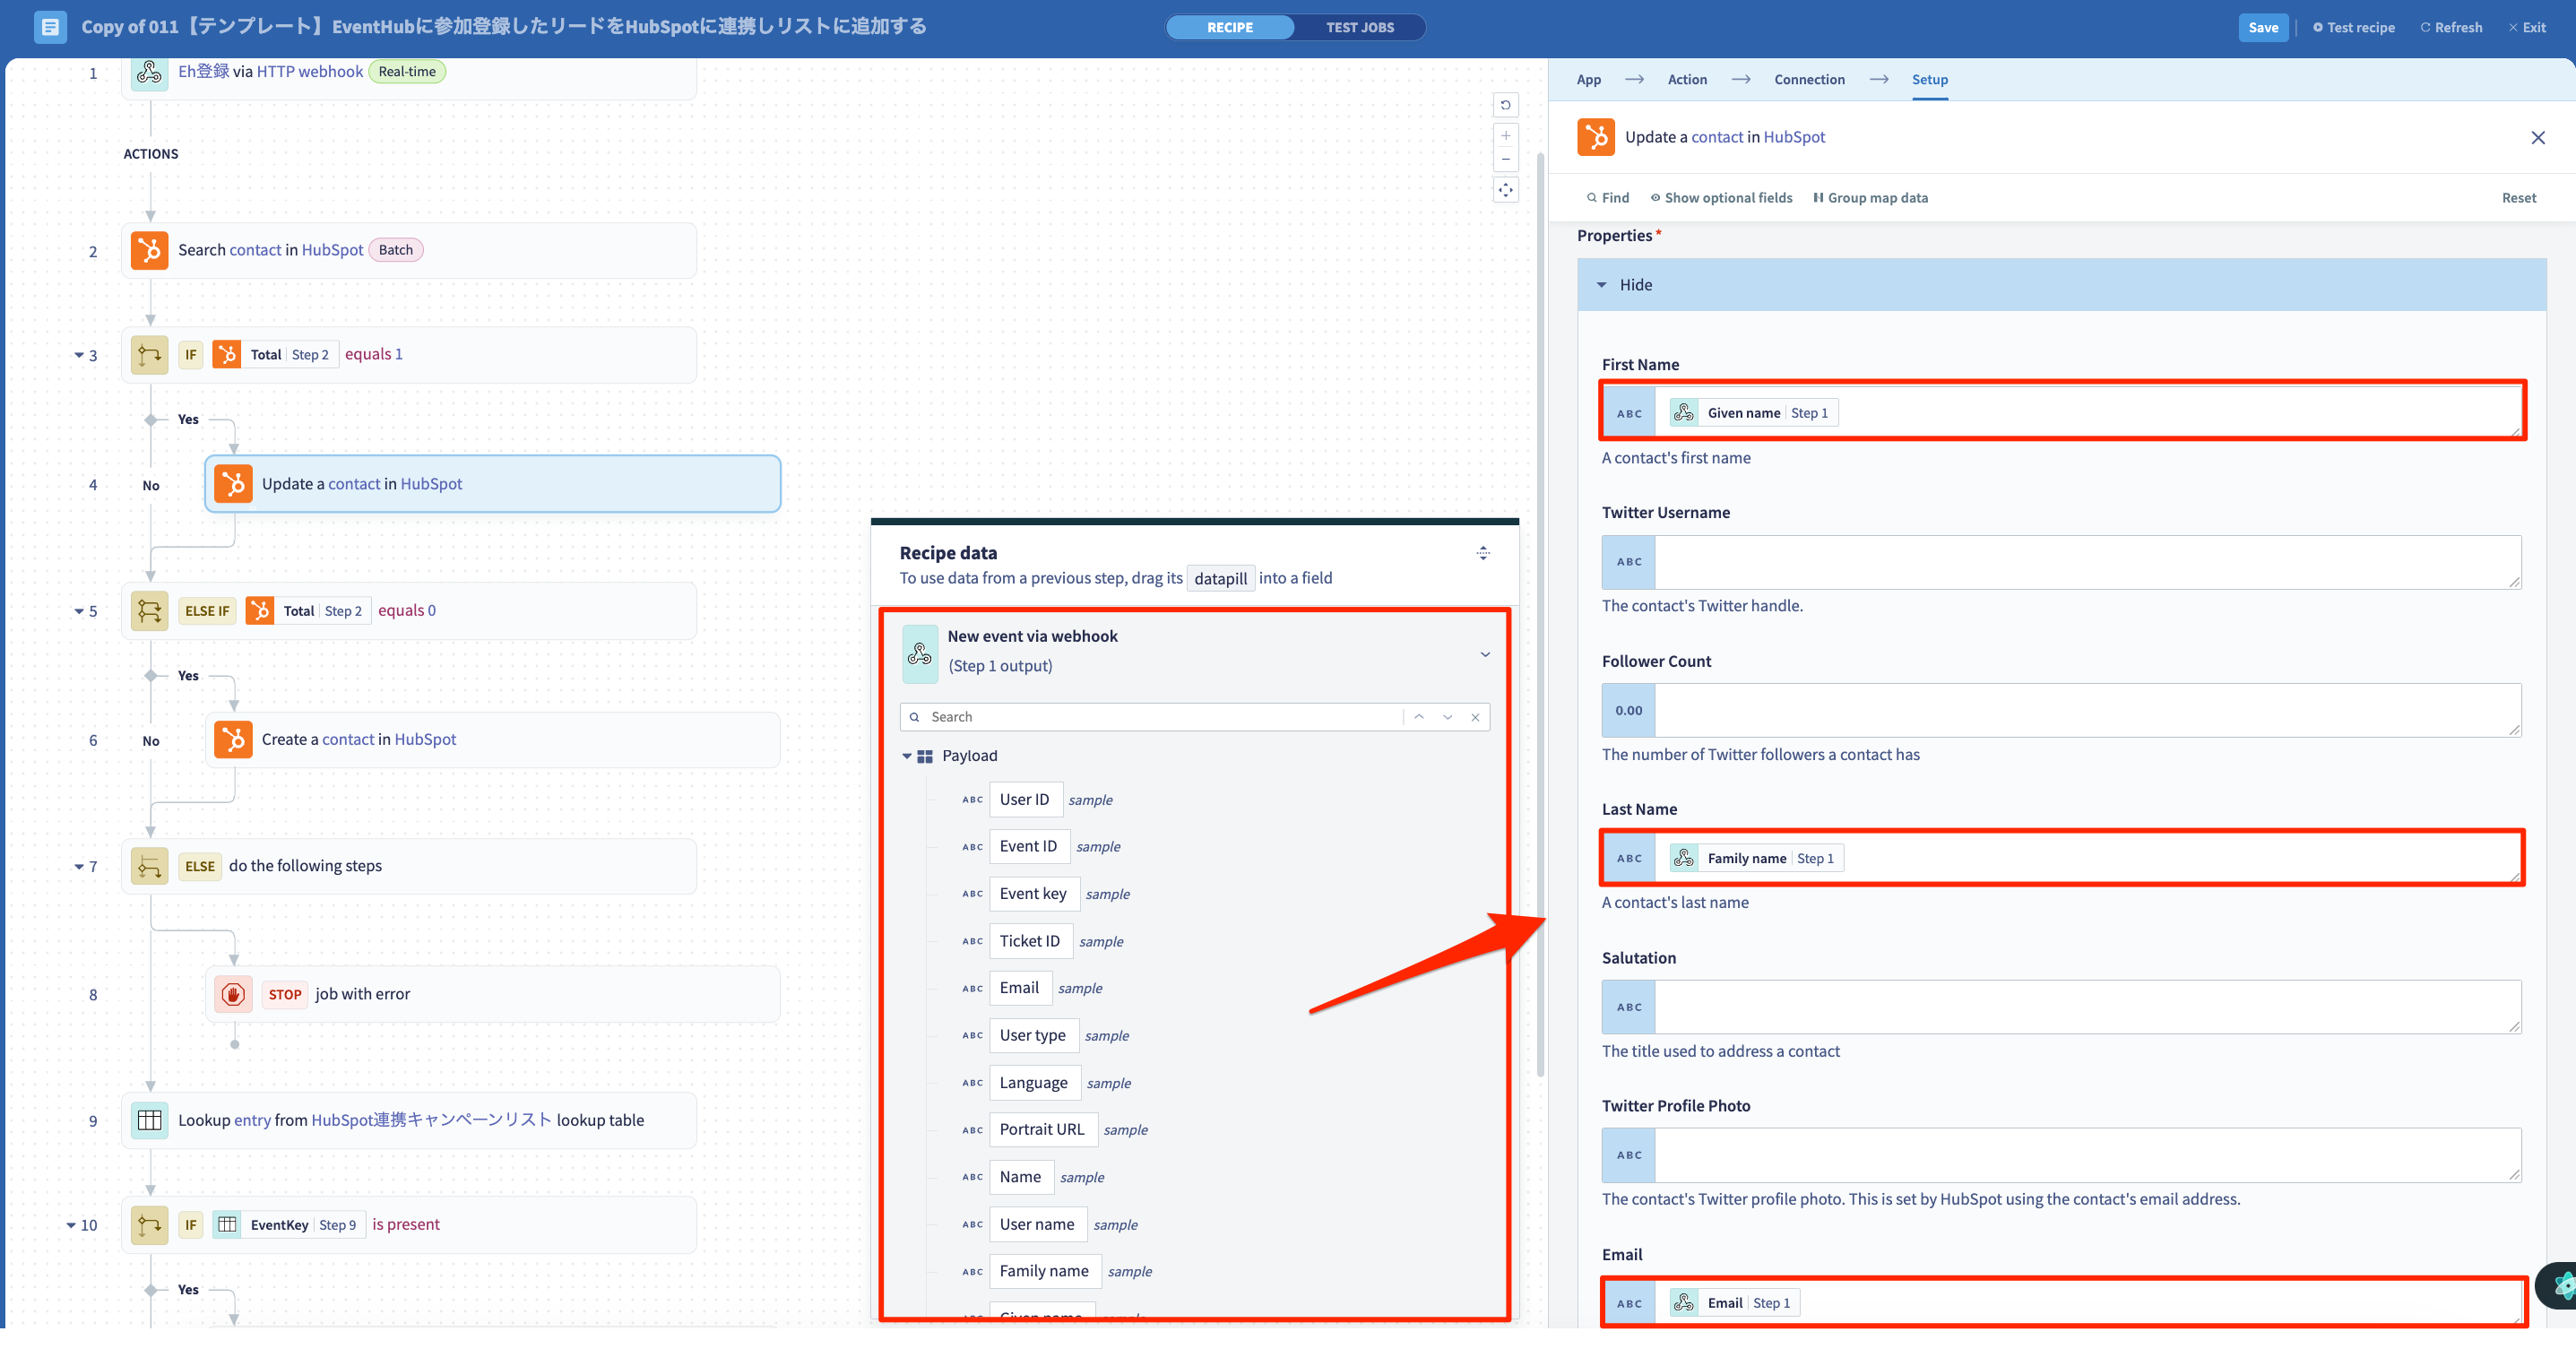Click the IF branch icon in step 3

(149, 354)
